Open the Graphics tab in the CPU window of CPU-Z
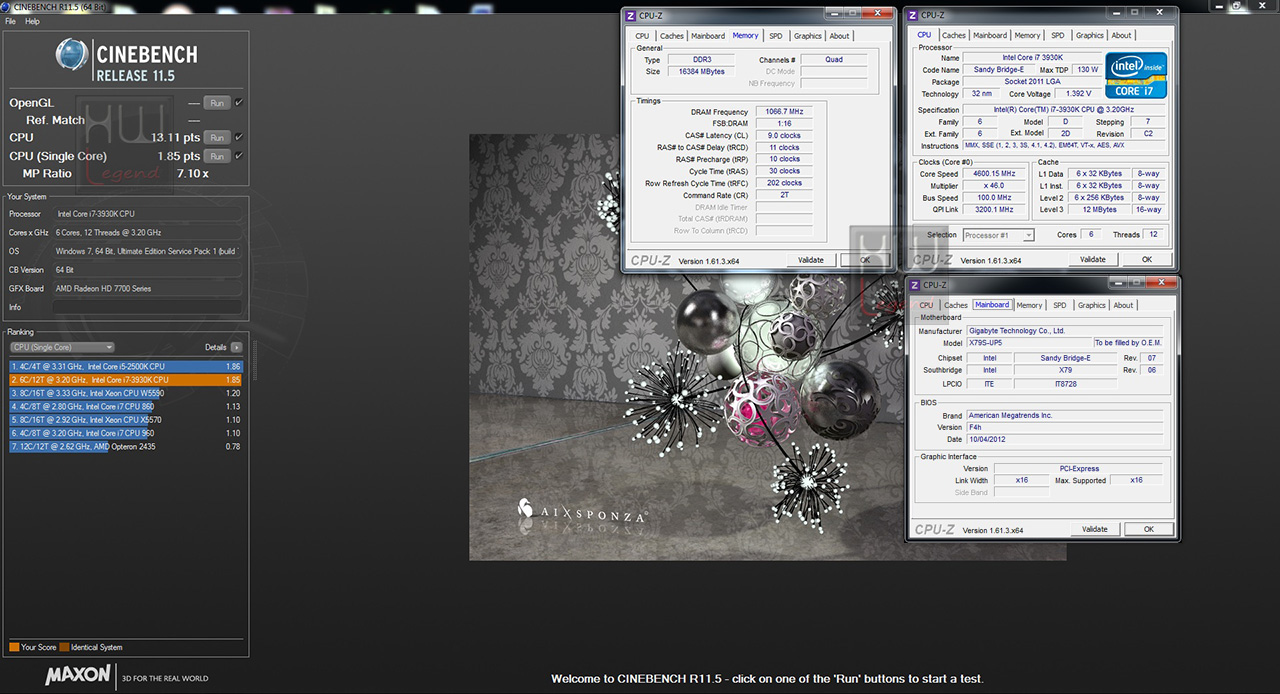Screen dimensions: 1280x694 pos(1090,35)
